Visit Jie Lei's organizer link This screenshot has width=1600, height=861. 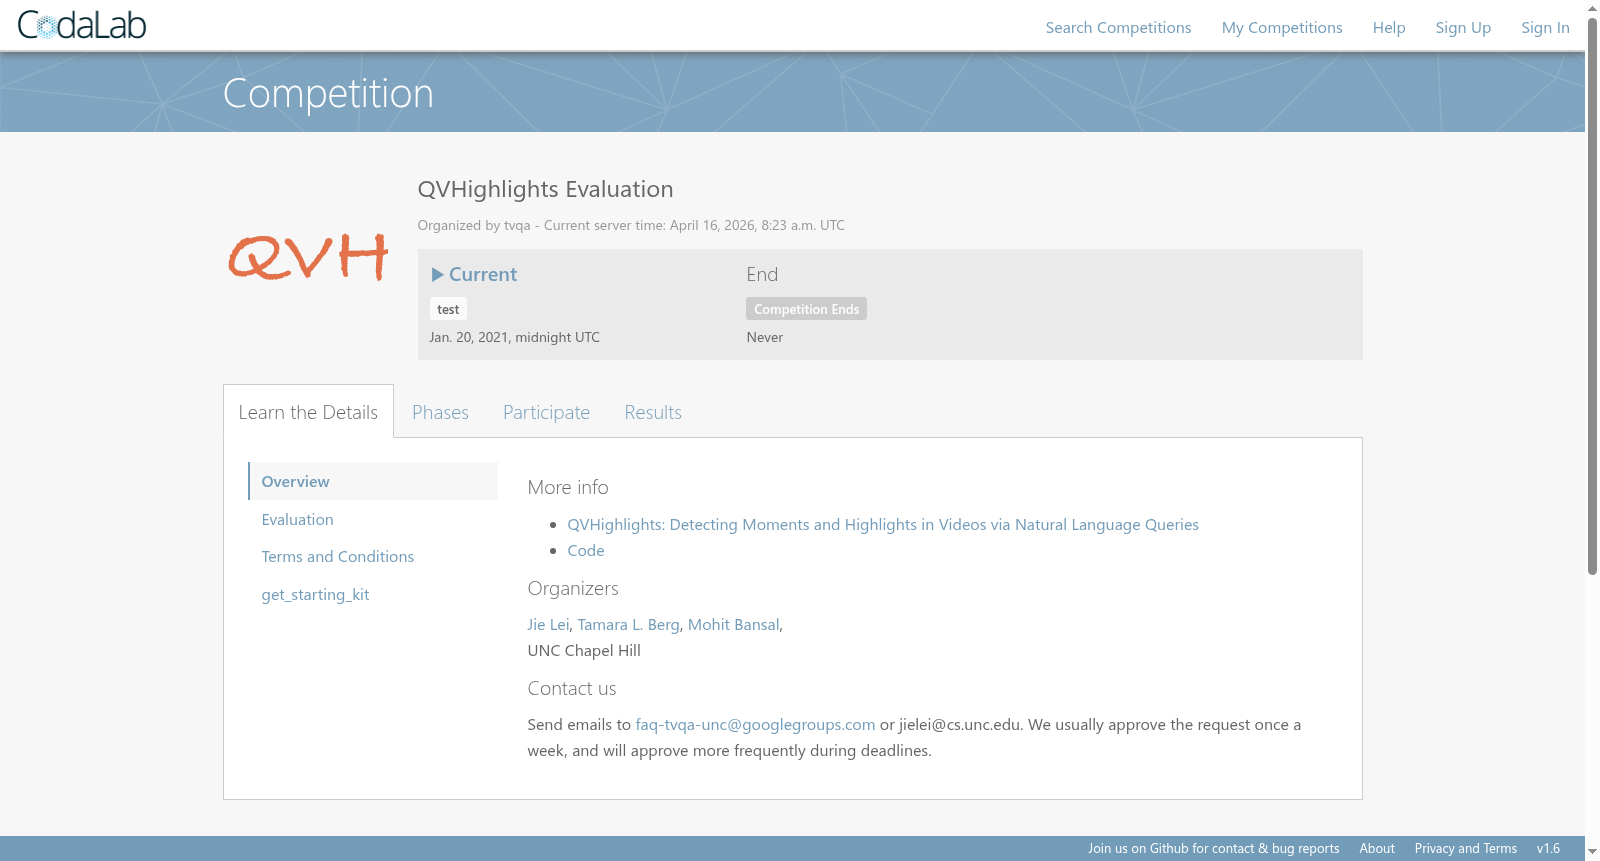point(548,624)
